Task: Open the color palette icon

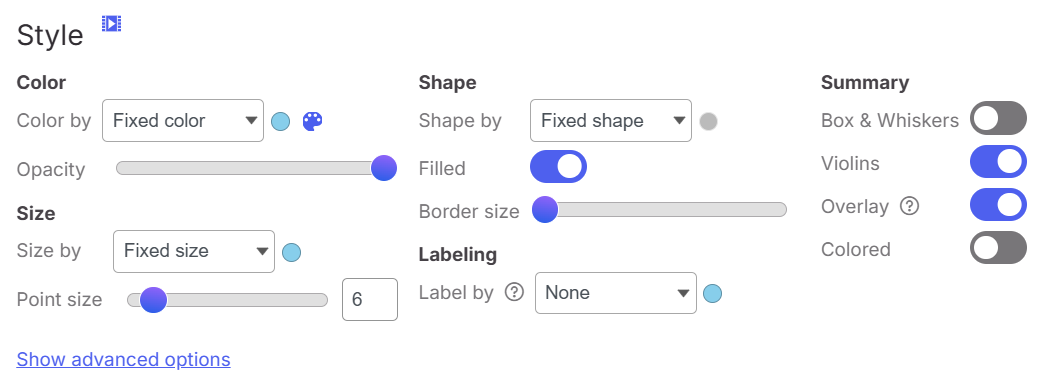Action: coord(312,122)
